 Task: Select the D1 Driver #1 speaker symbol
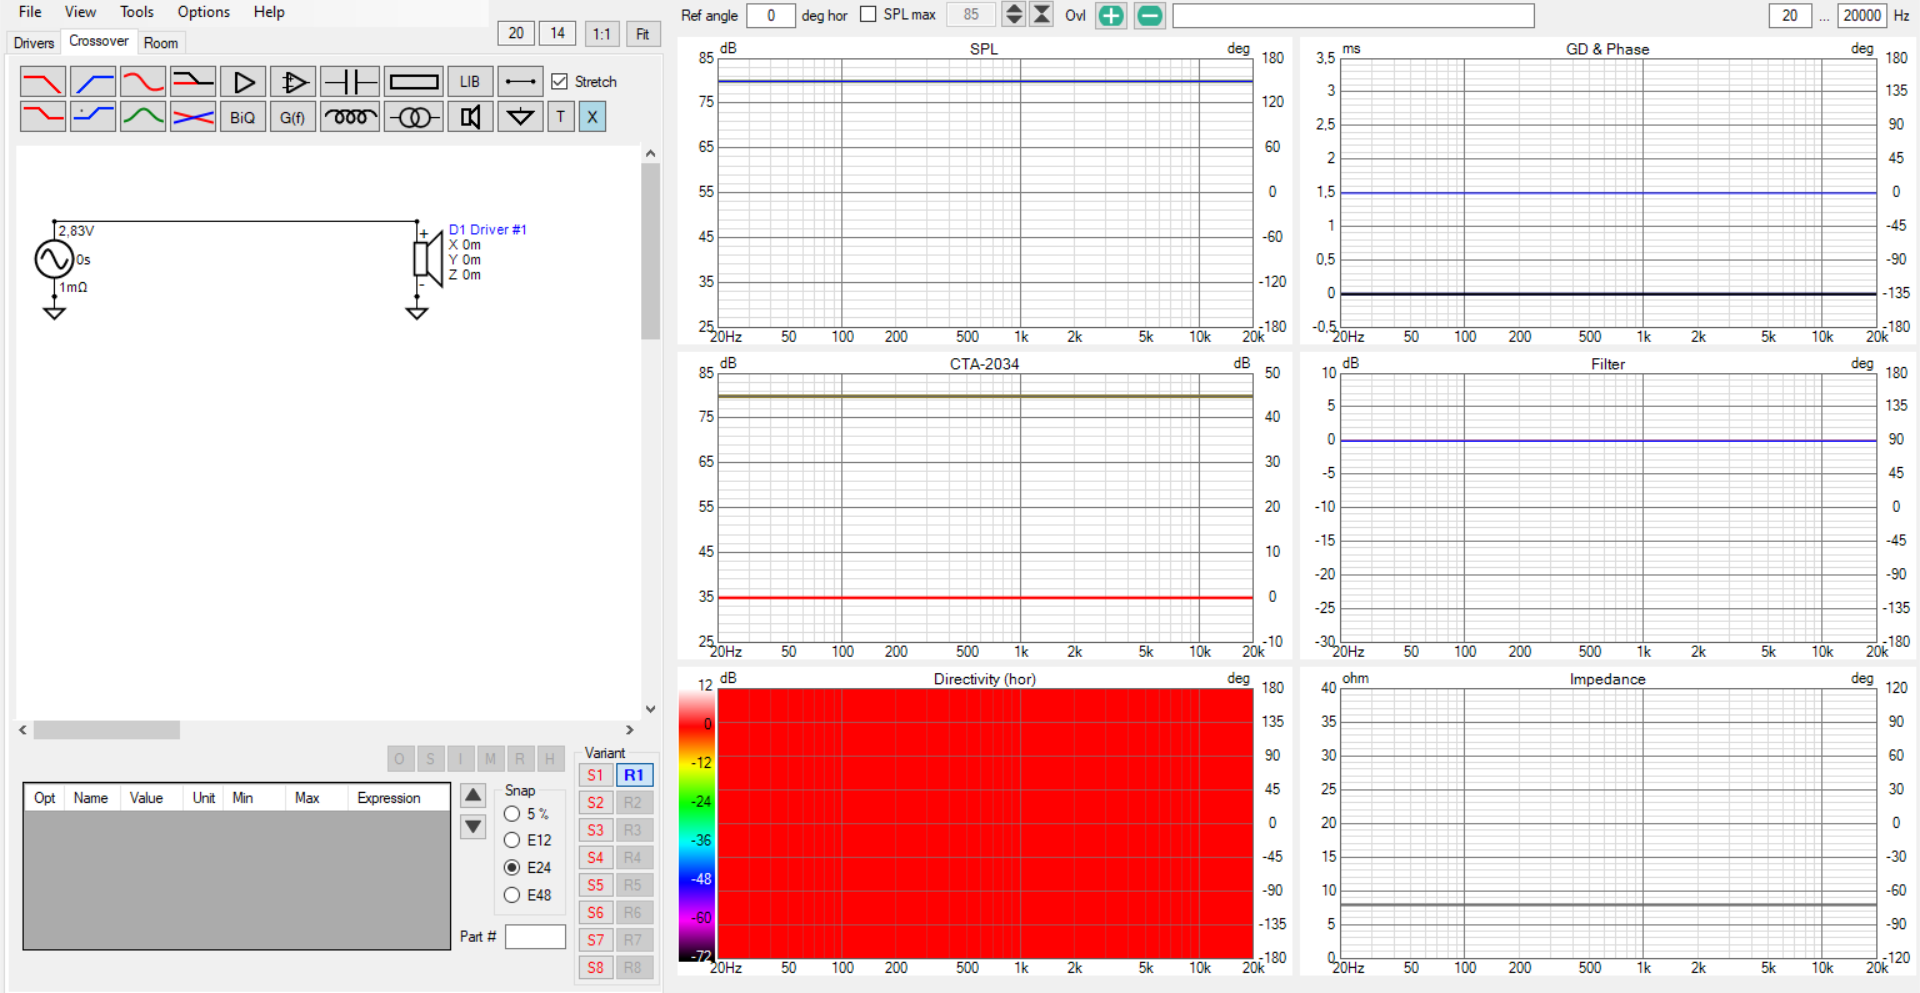(x=428, y=258)
